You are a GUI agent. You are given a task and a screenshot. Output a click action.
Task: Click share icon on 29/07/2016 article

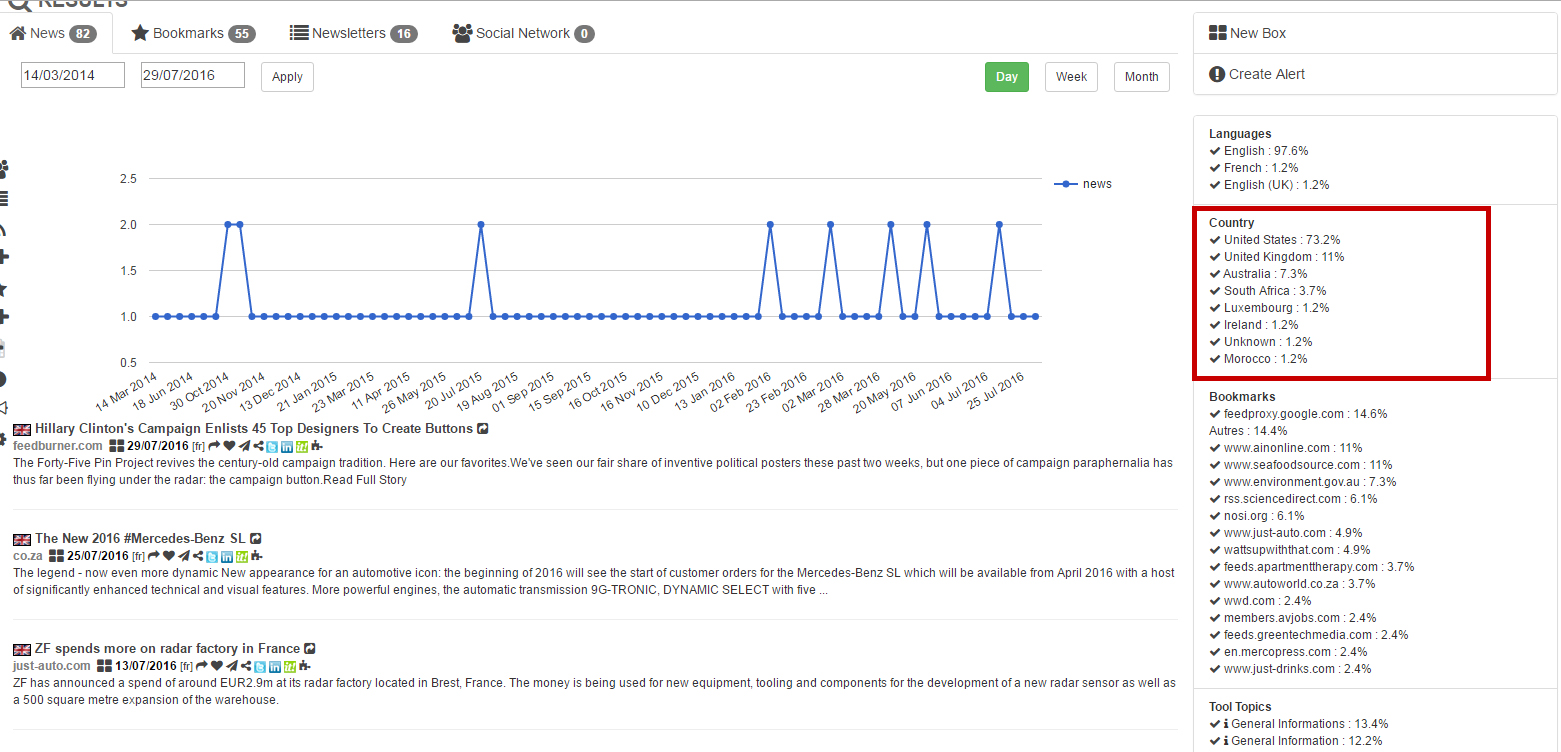pos(258,446)
